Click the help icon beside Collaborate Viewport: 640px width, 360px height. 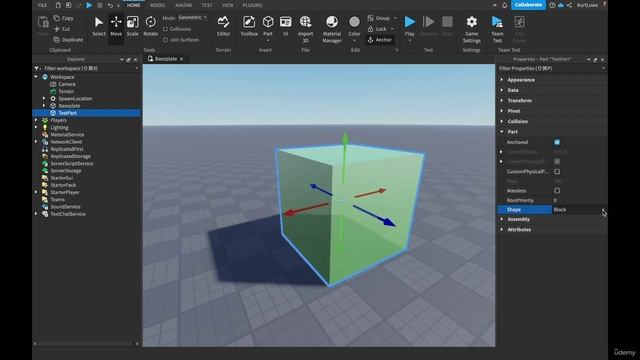point(552,5)
